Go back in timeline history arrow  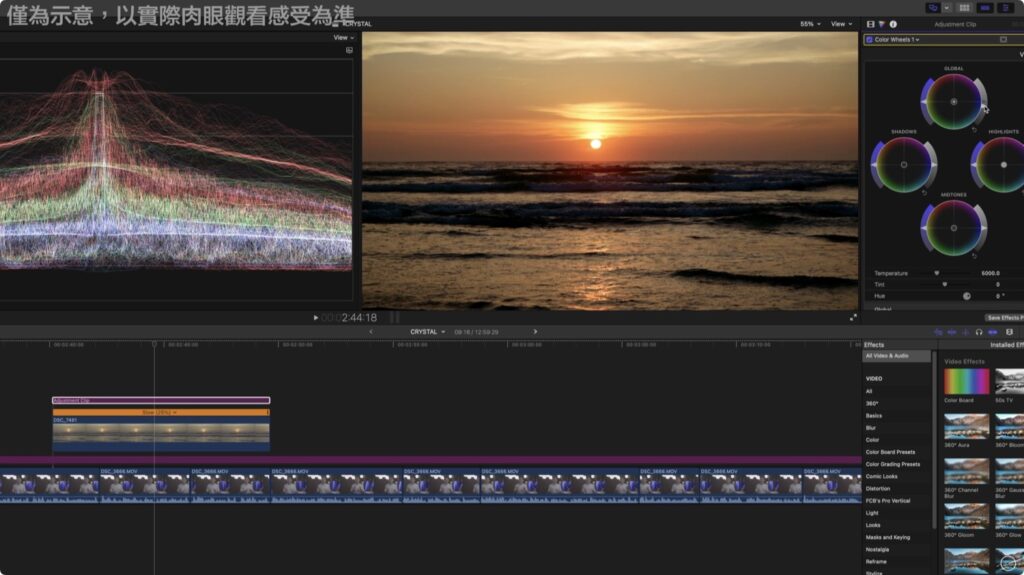[x=371, y=332]
